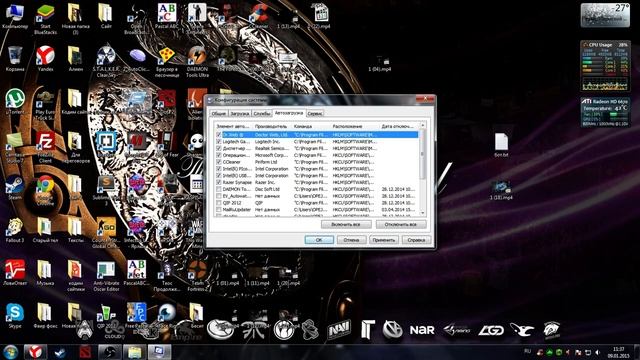This screenshot has height=360, width=640.
Task: Uncheck the Операцион... Microsoft Corp startup checkbox
Action: pyautogui.click(x=219, y=155)
